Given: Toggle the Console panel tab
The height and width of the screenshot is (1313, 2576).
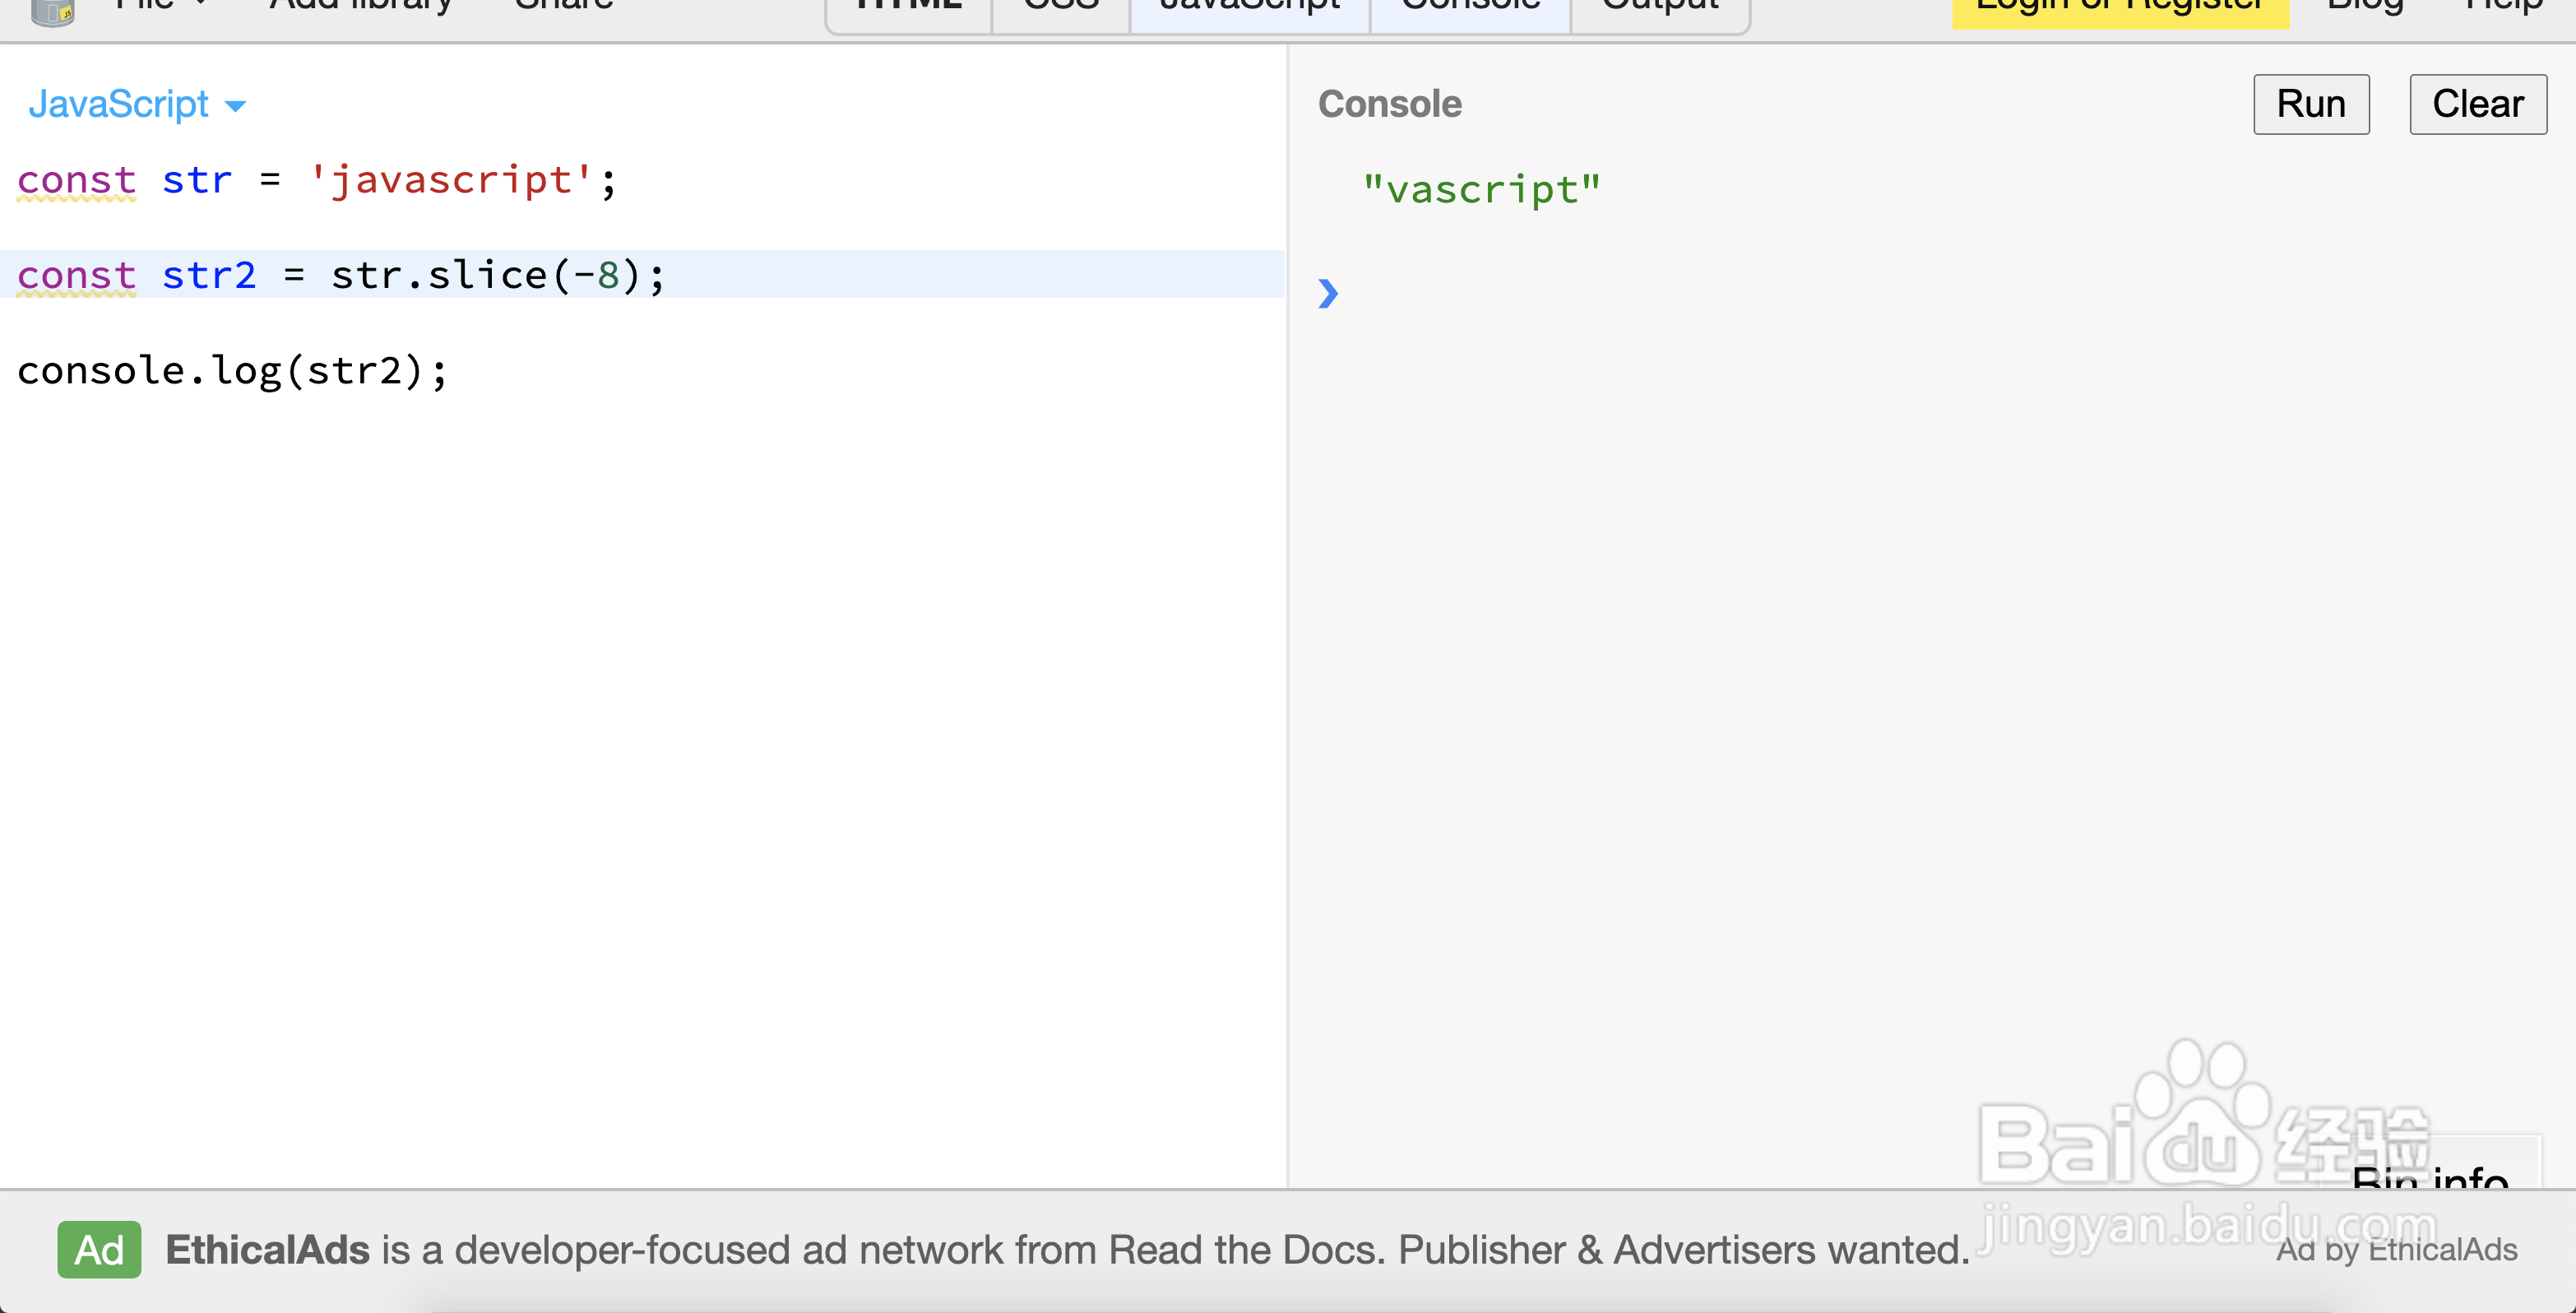Looking at the screenshot, I should tap(1470, 10).
